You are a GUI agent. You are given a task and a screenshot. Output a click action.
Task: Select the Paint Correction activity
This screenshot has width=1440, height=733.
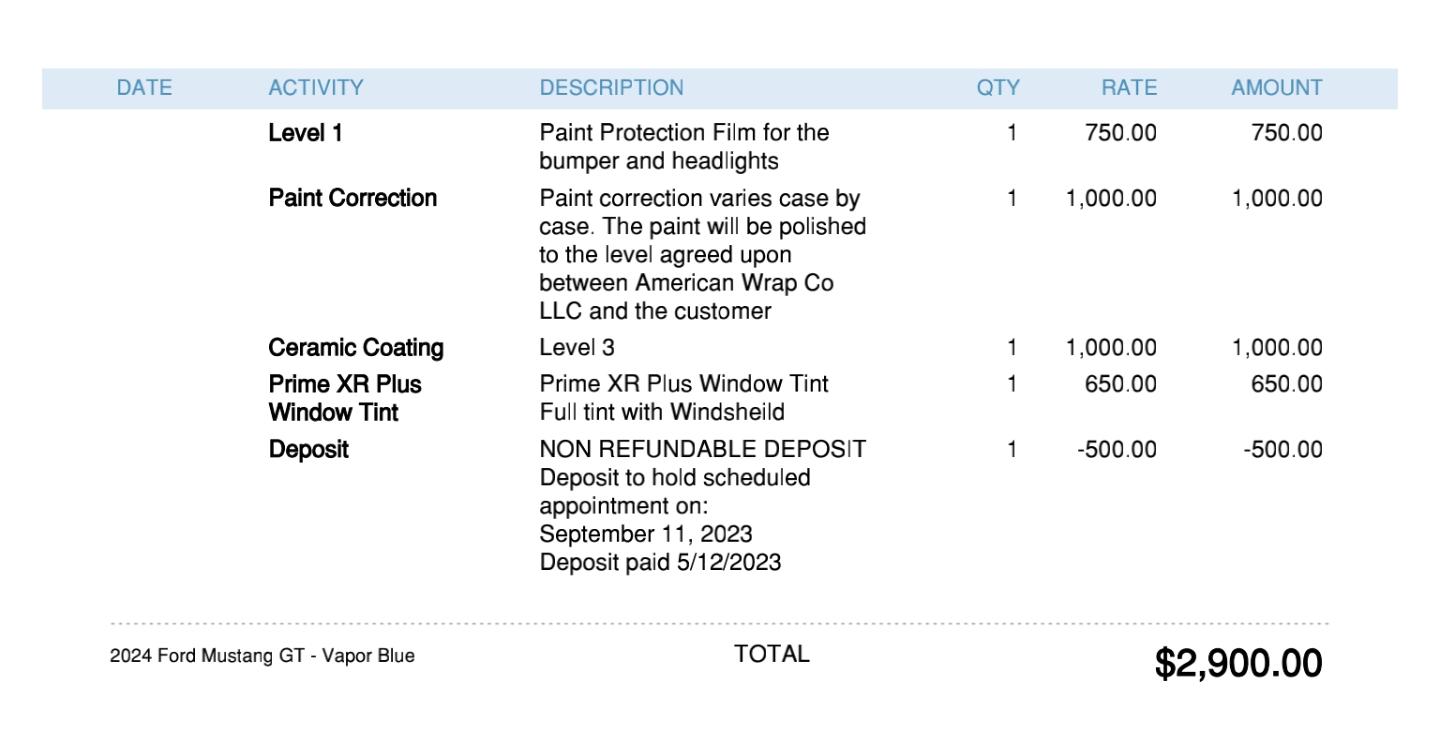pos(353,198)
